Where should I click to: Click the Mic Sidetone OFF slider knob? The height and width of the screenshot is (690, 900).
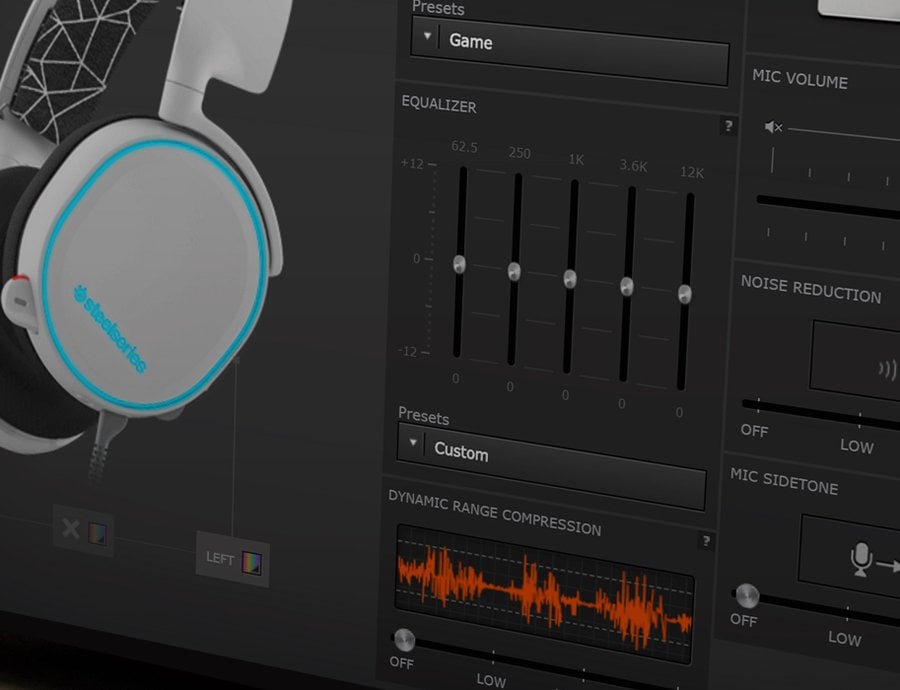(x=745, y=596)
